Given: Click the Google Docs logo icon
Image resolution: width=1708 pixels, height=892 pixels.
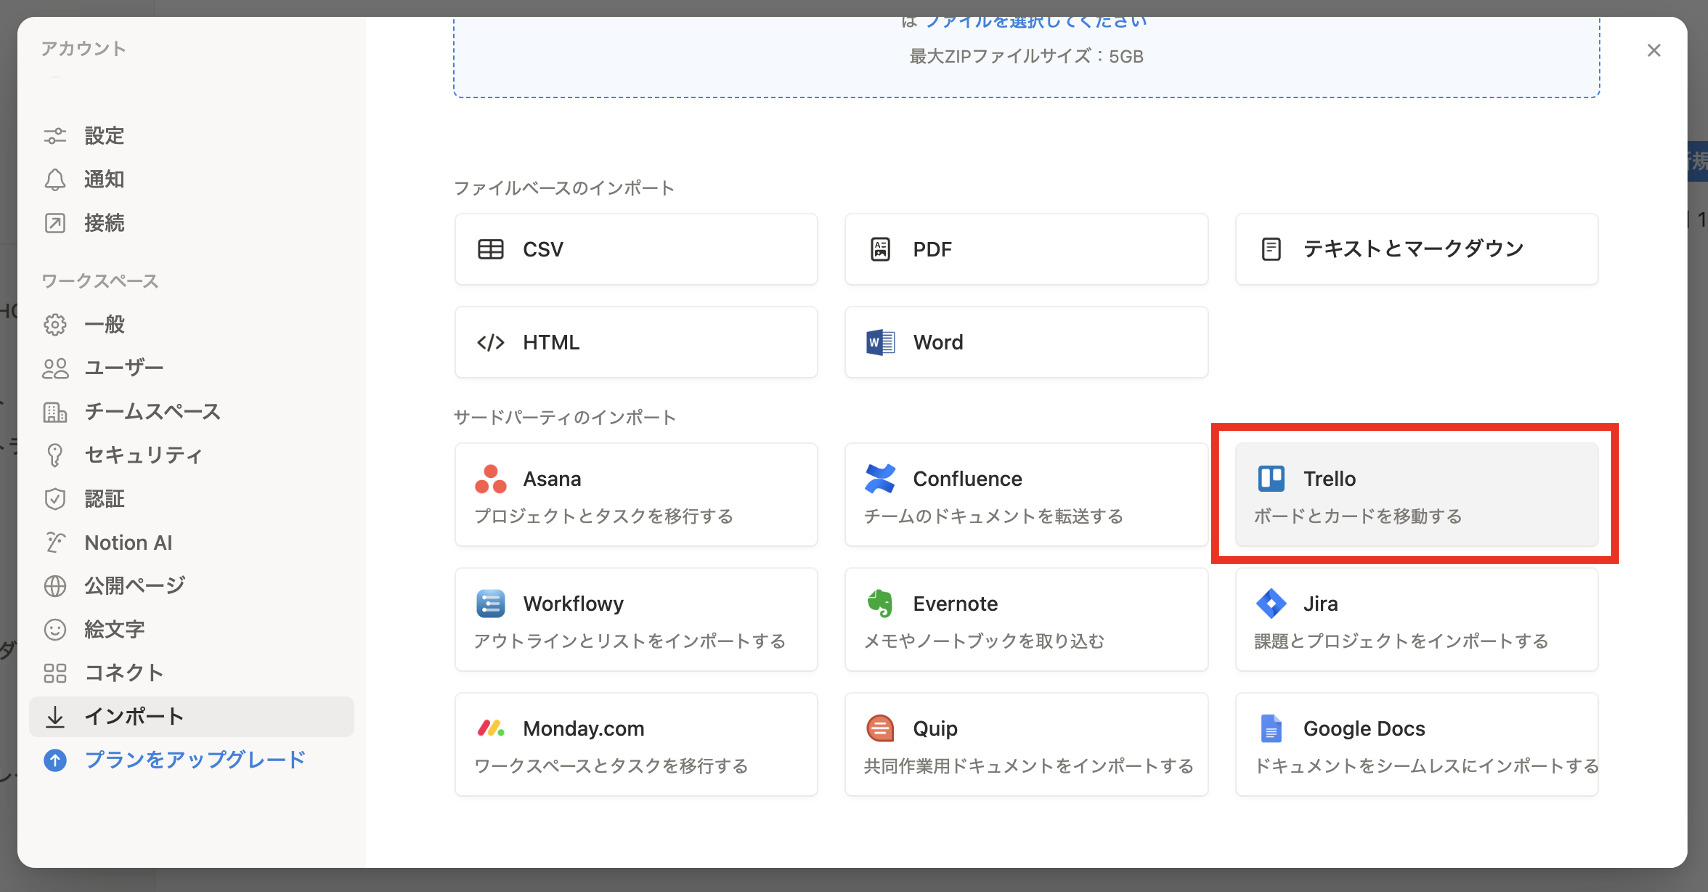Looking at the screenshot, I should point(1271,729).
